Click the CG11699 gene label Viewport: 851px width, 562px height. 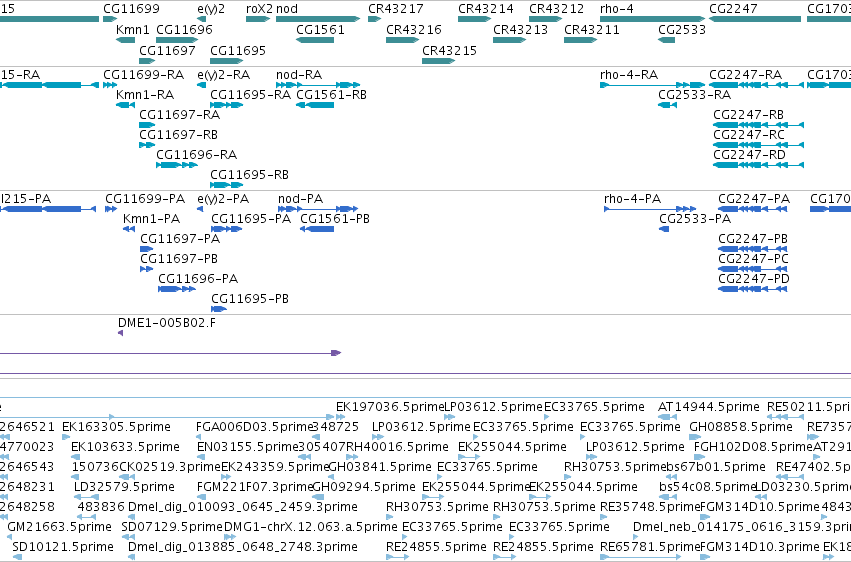[x=131, y=9]
